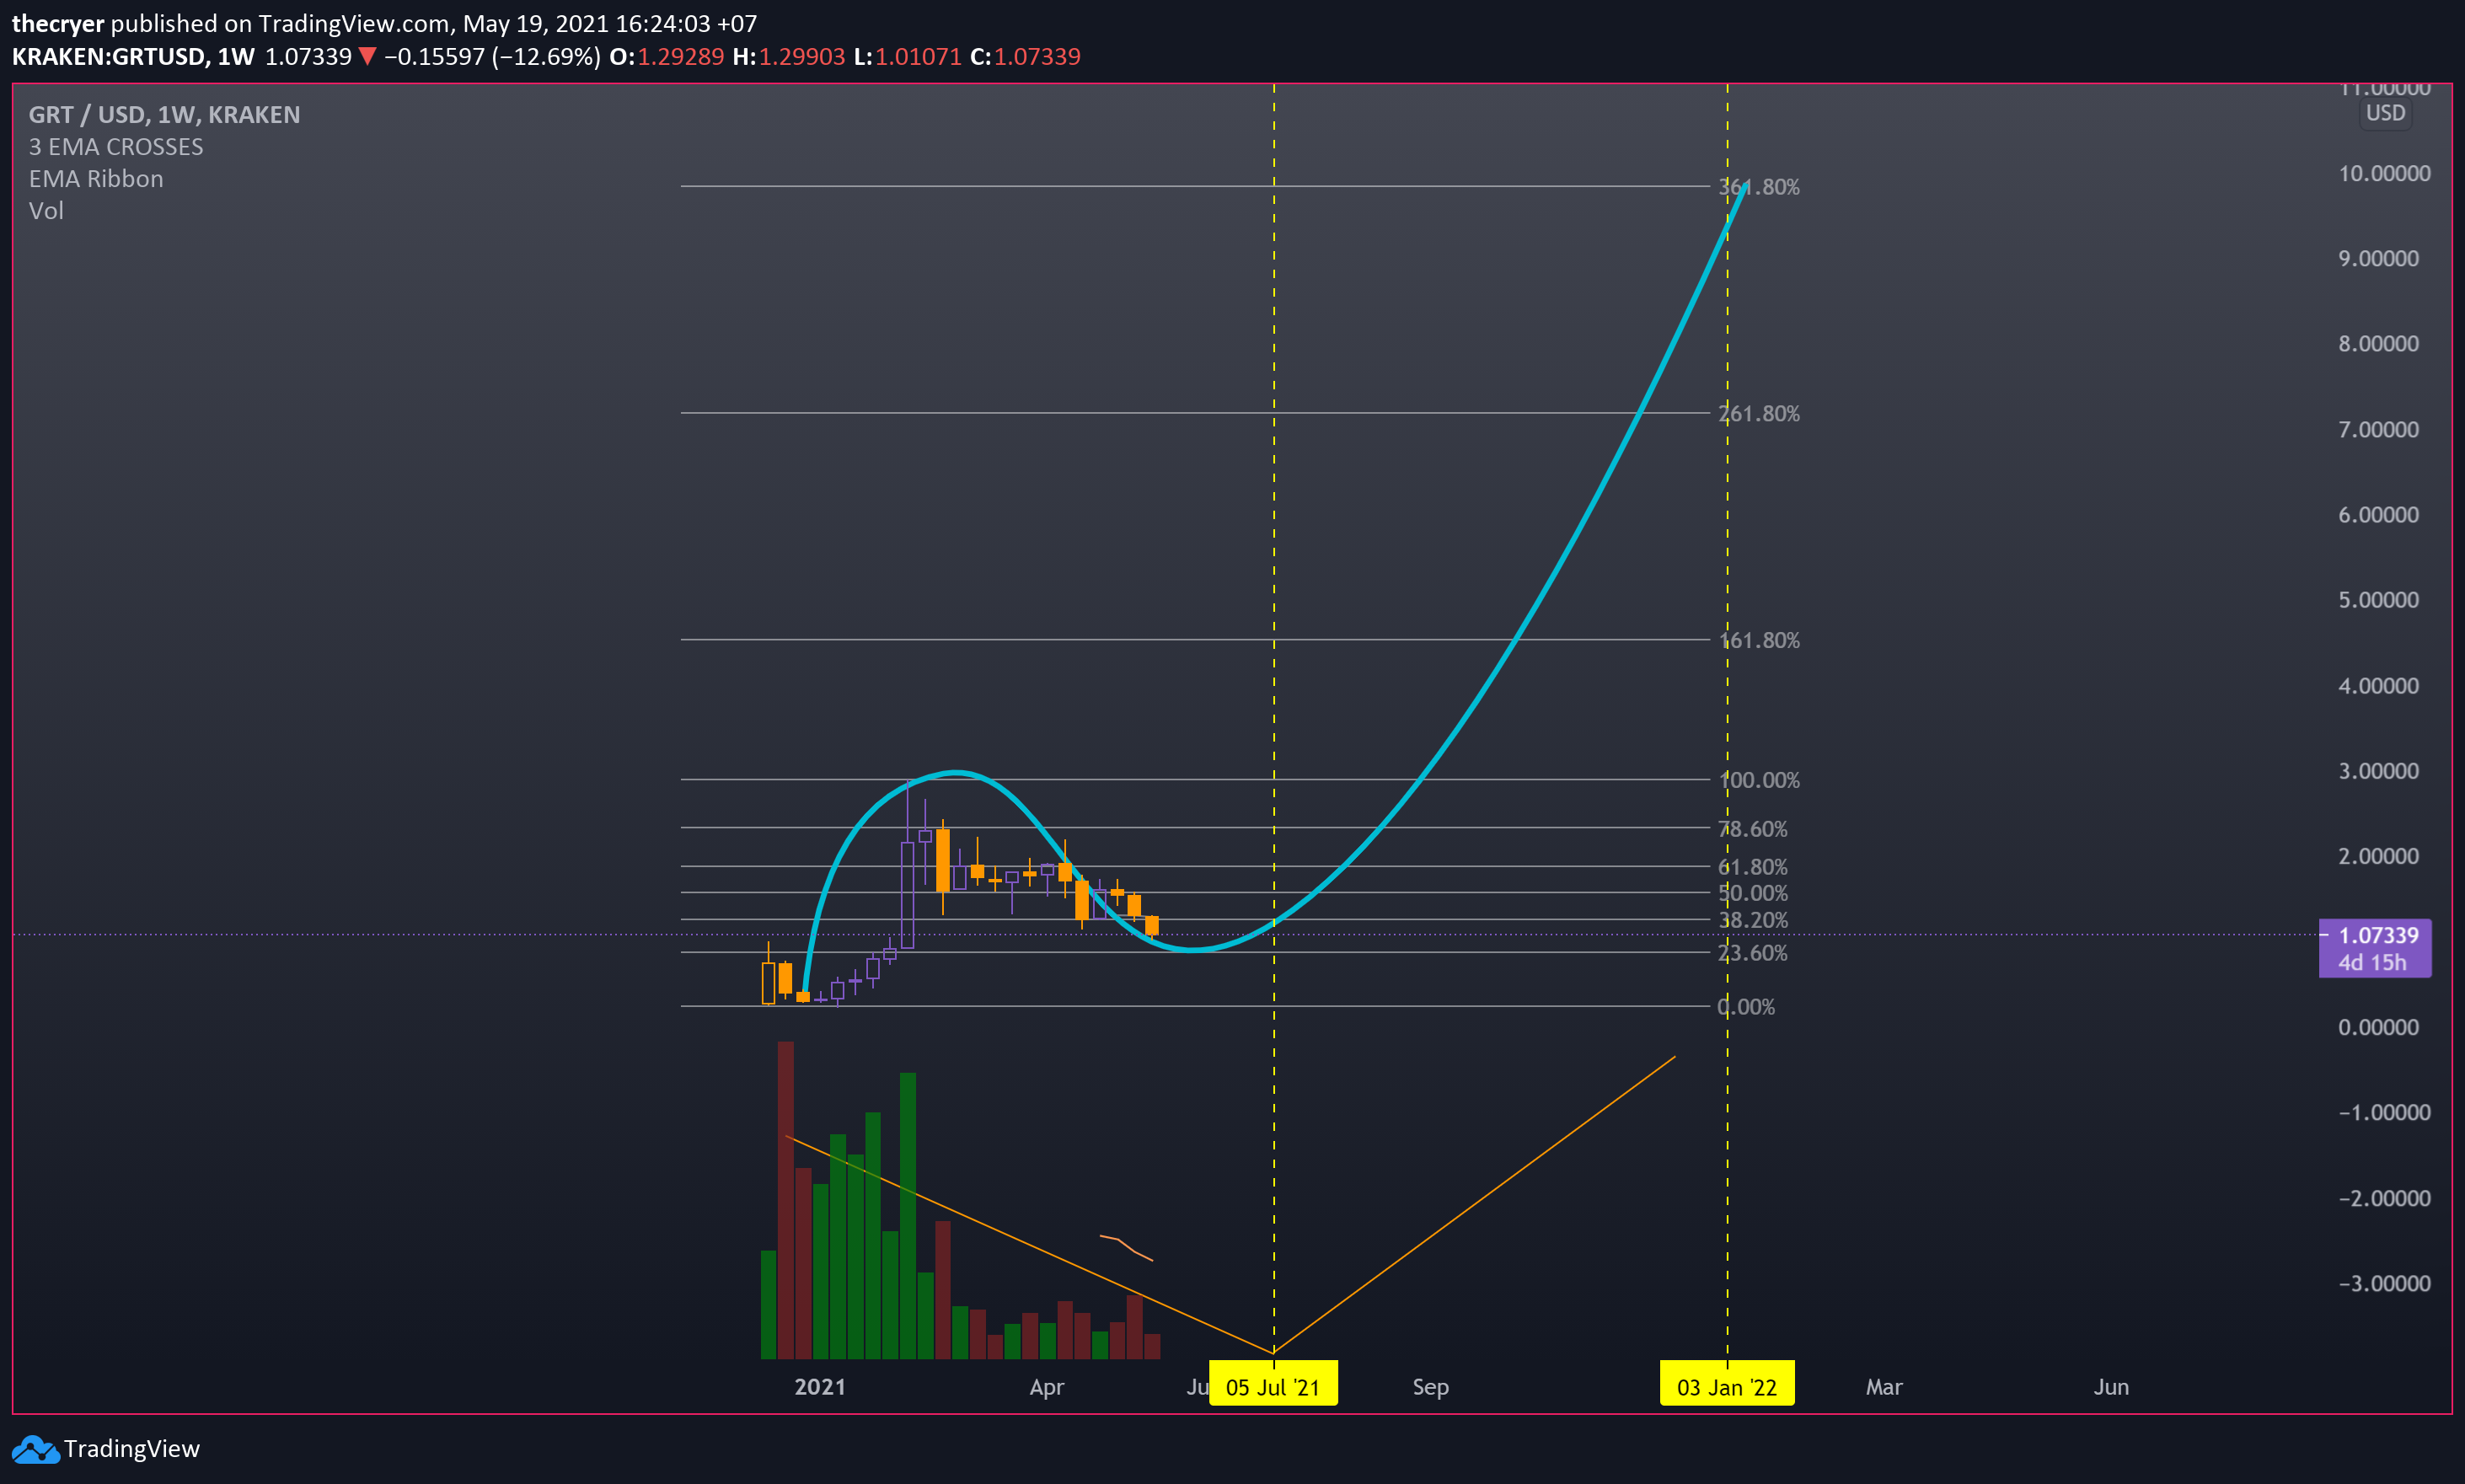Image resolution: width=2465 pixels, height=1484 pixels.
Task: Click the Apr time axis label
Action: point(1047,1387)
